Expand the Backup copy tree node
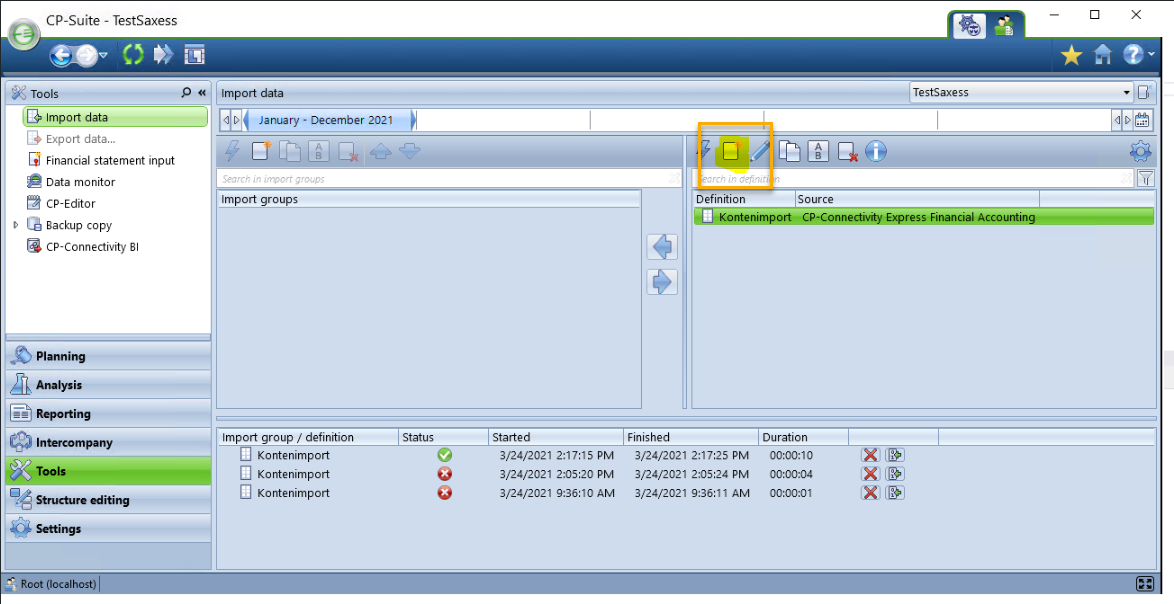This screenshot has height=604, width=1174. click(16, 225)
